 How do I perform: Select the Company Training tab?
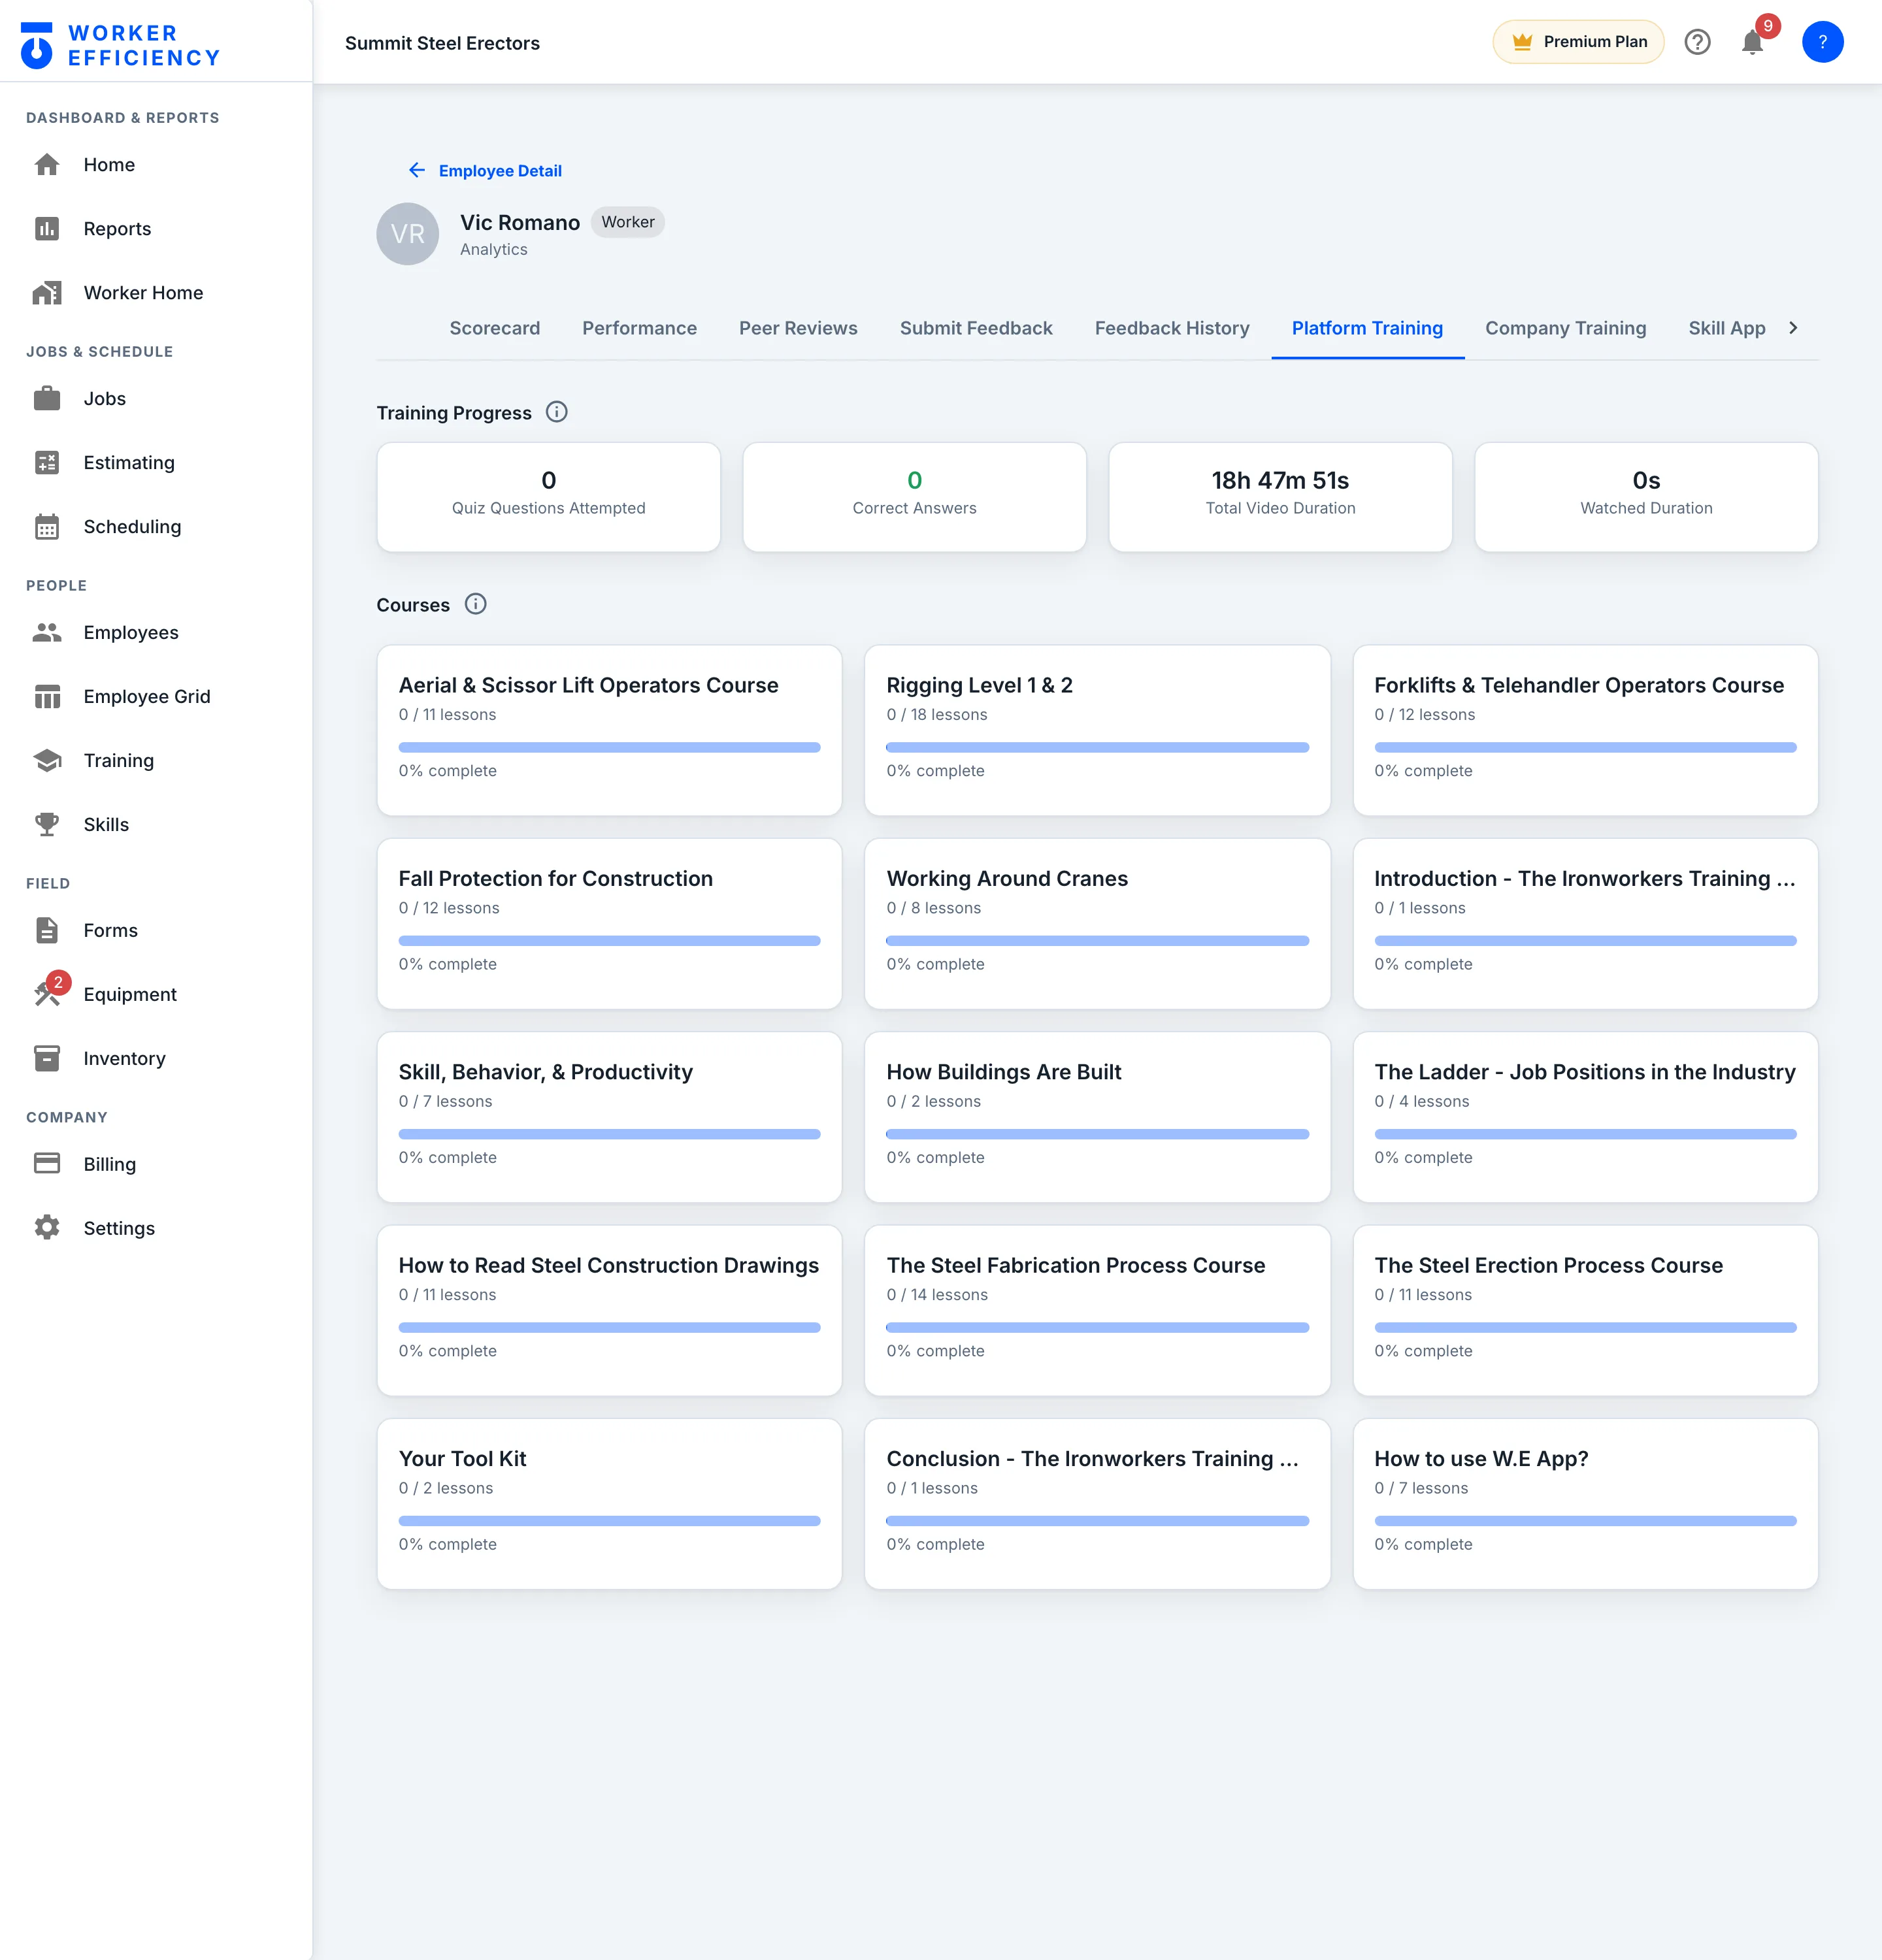pyautogui.click(x=1566, y=328)
